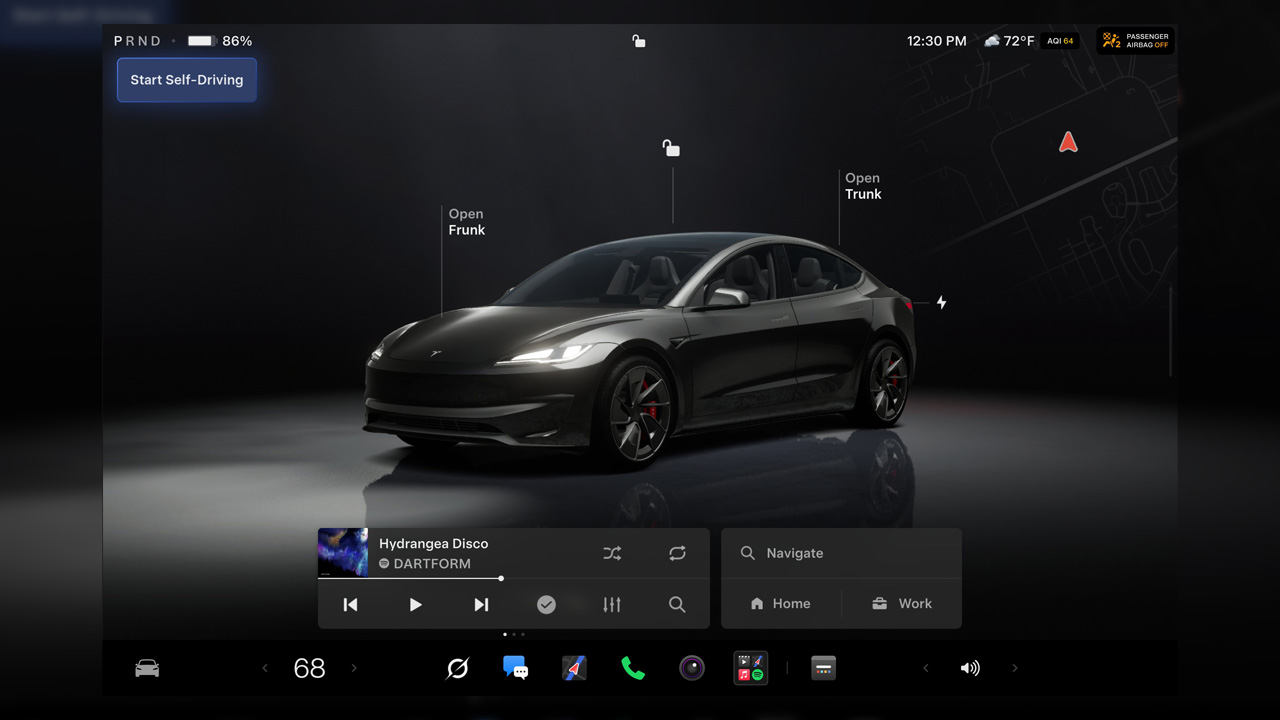Decrease cabin temperature with left chevron
Viewport: 1280px width, 720px height.
[265, 668]
